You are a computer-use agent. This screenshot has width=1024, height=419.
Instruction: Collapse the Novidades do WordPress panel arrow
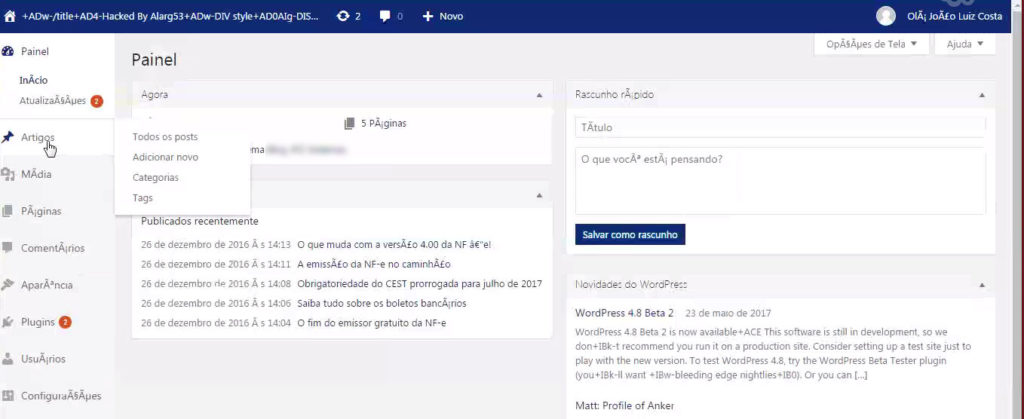982,285
